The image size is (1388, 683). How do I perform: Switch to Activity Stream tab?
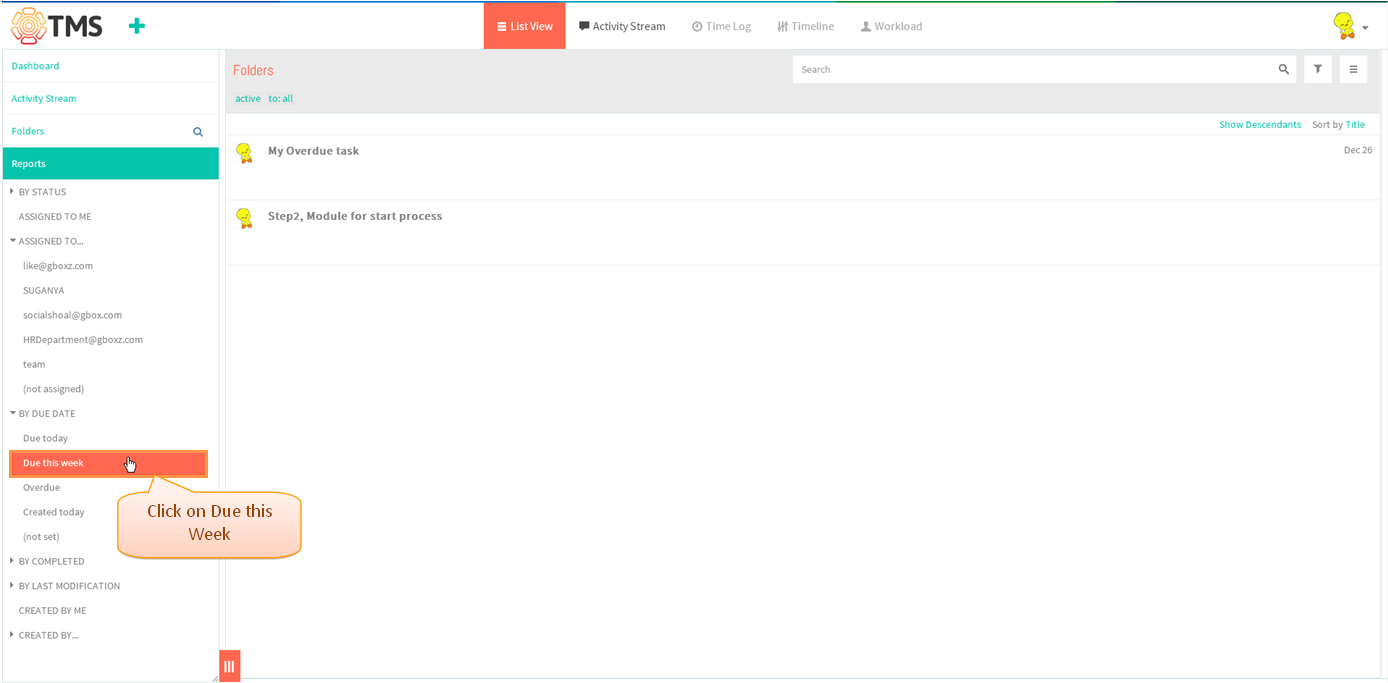(x=622, y=26)
